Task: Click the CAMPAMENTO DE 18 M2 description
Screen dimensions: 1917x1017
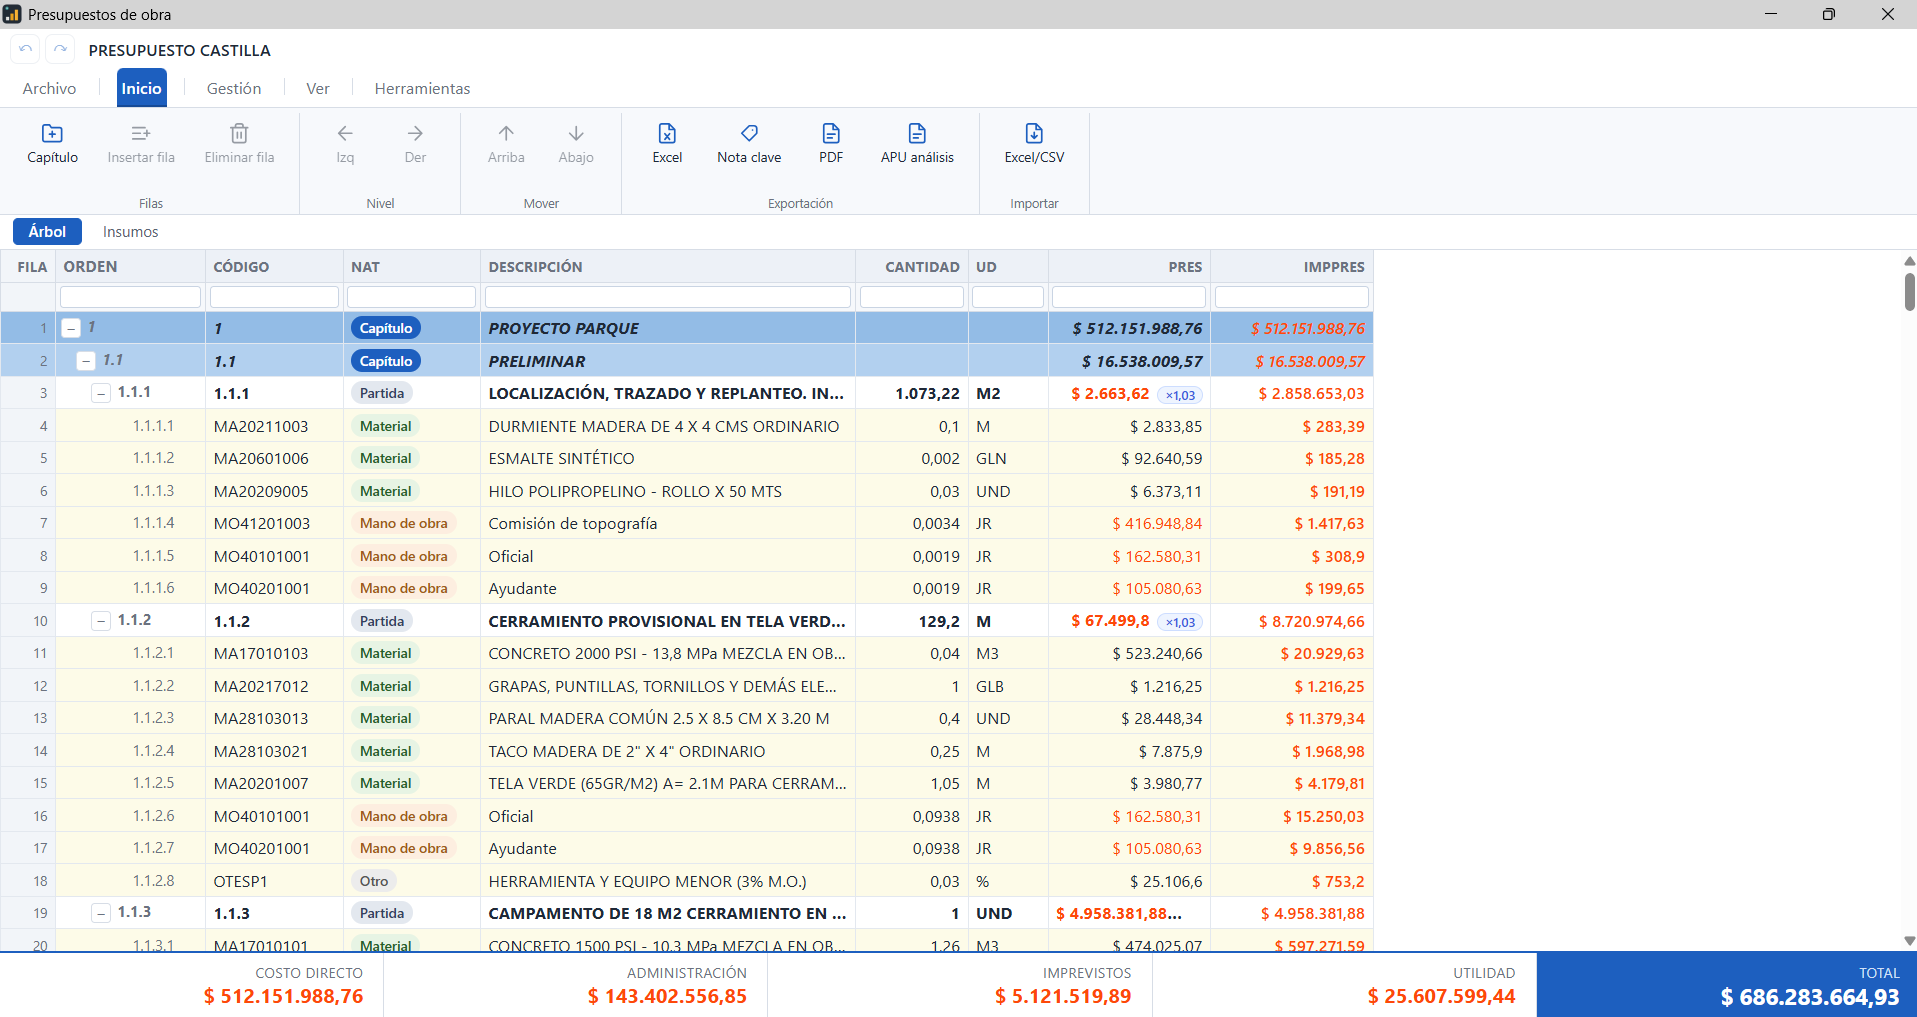Action: pyautogui.click(x=667, y=913)
